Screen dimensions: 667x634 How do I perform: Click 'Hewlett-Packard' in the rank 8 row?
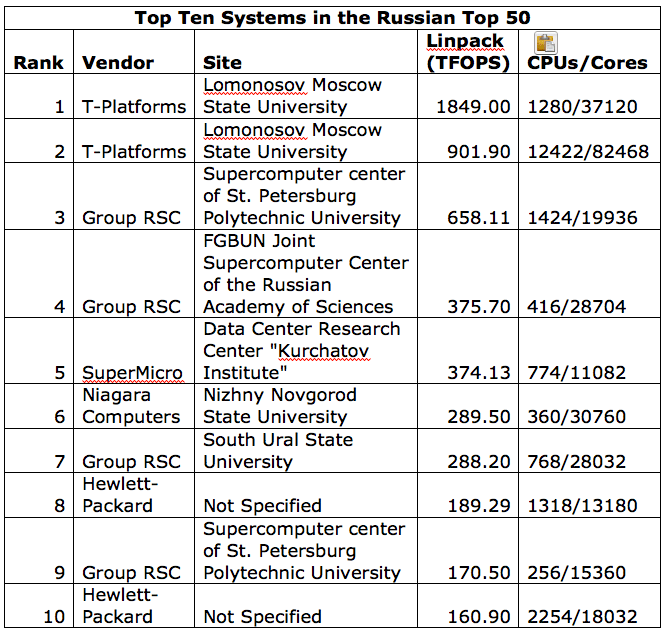tap(120, 495)
